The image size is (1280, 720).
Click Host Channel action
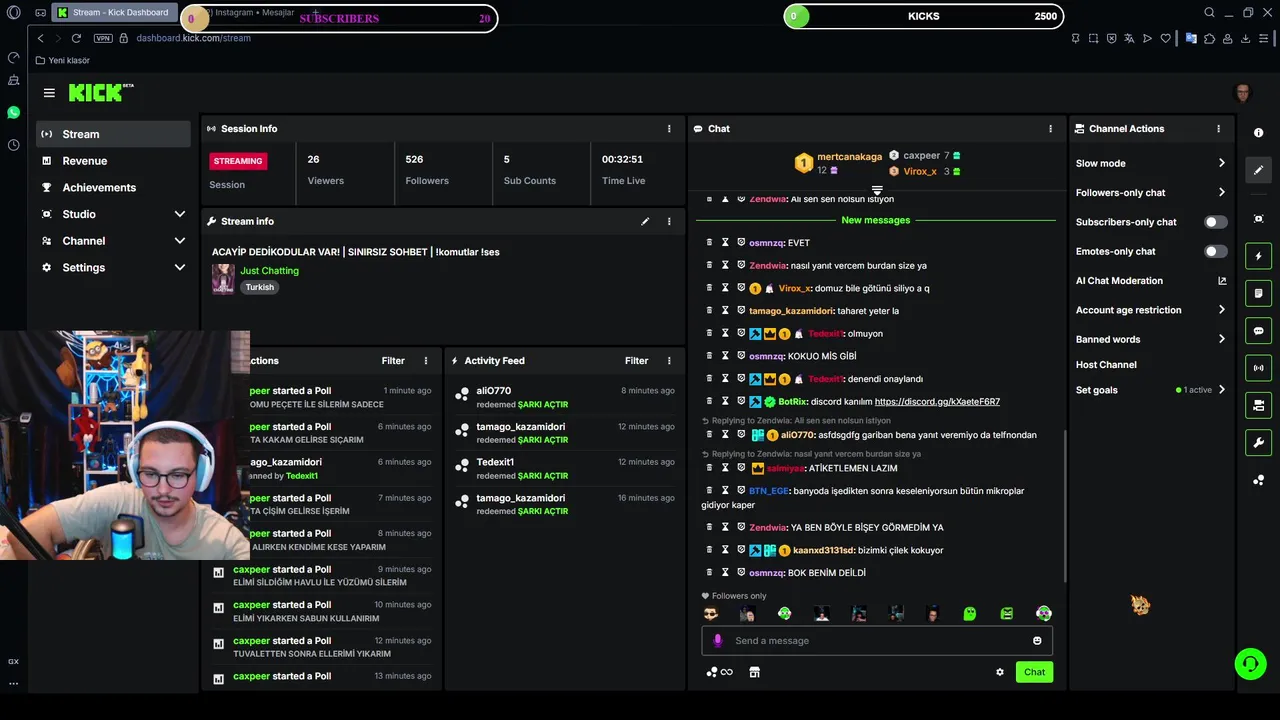tap(1106, 365)
